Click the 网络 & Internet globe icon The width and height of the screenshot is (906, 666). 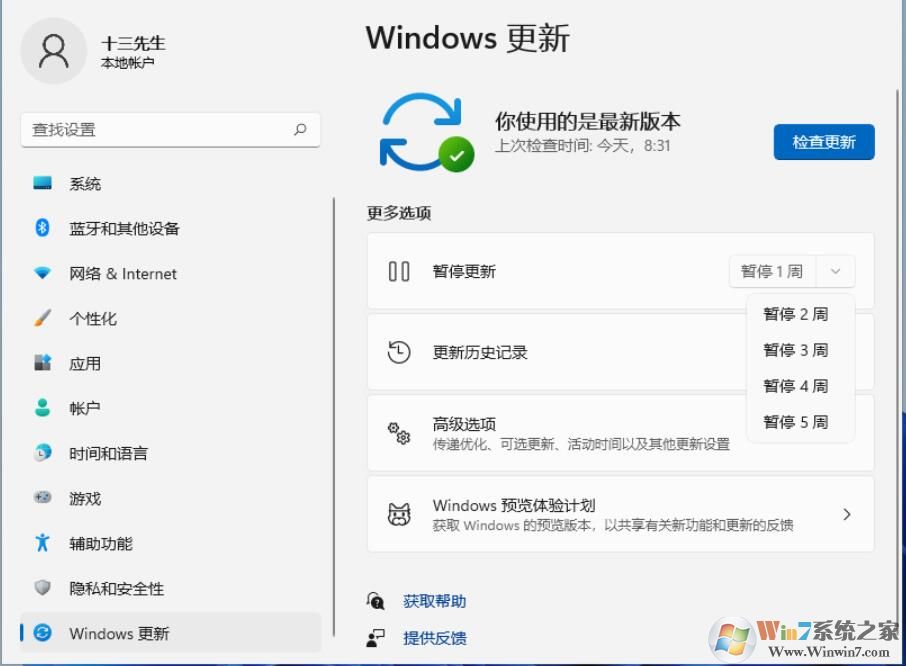40,273
